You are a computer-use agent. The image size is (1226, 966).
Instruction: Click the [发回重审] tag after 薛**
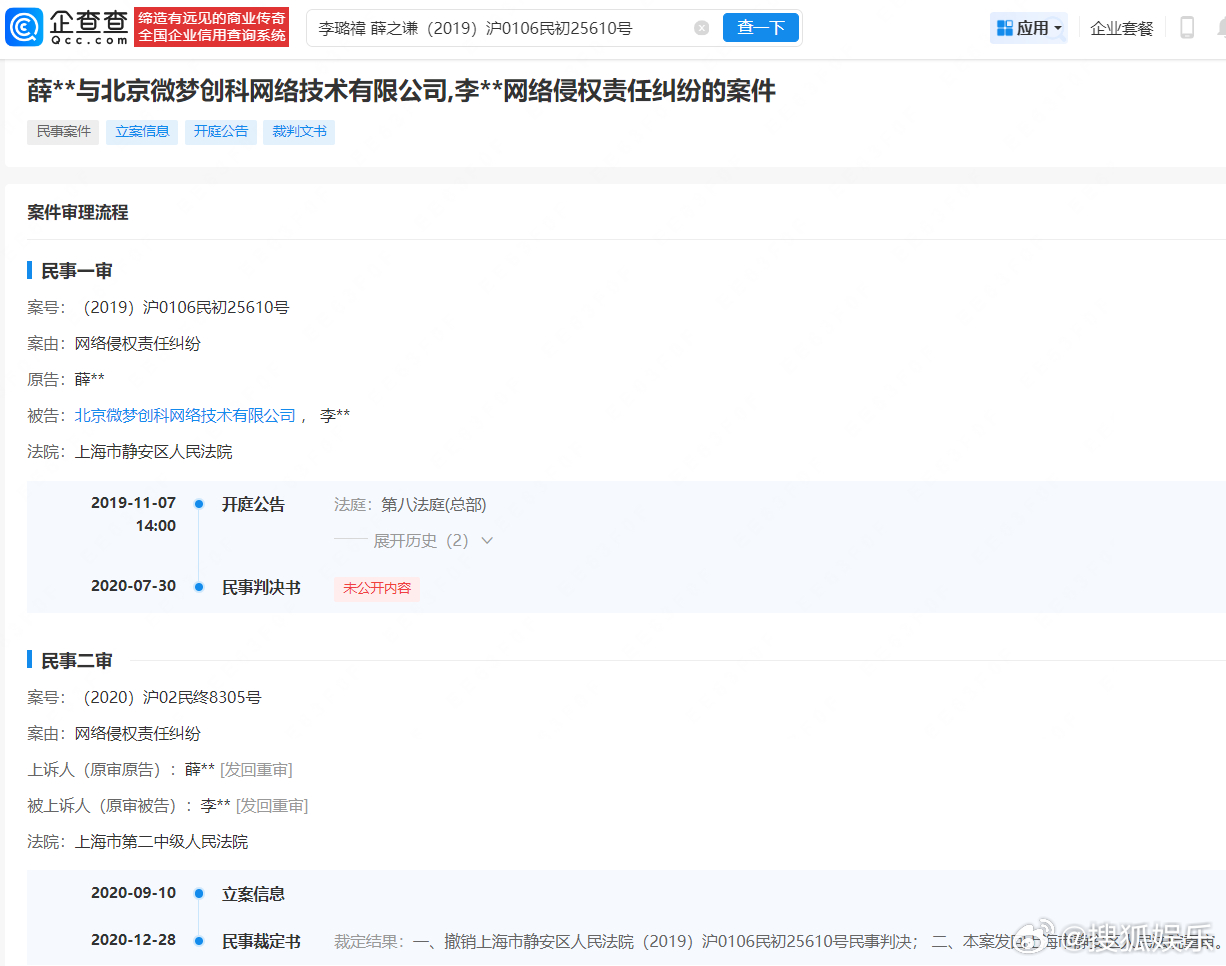pyautogui.click(x=256, y=770)
